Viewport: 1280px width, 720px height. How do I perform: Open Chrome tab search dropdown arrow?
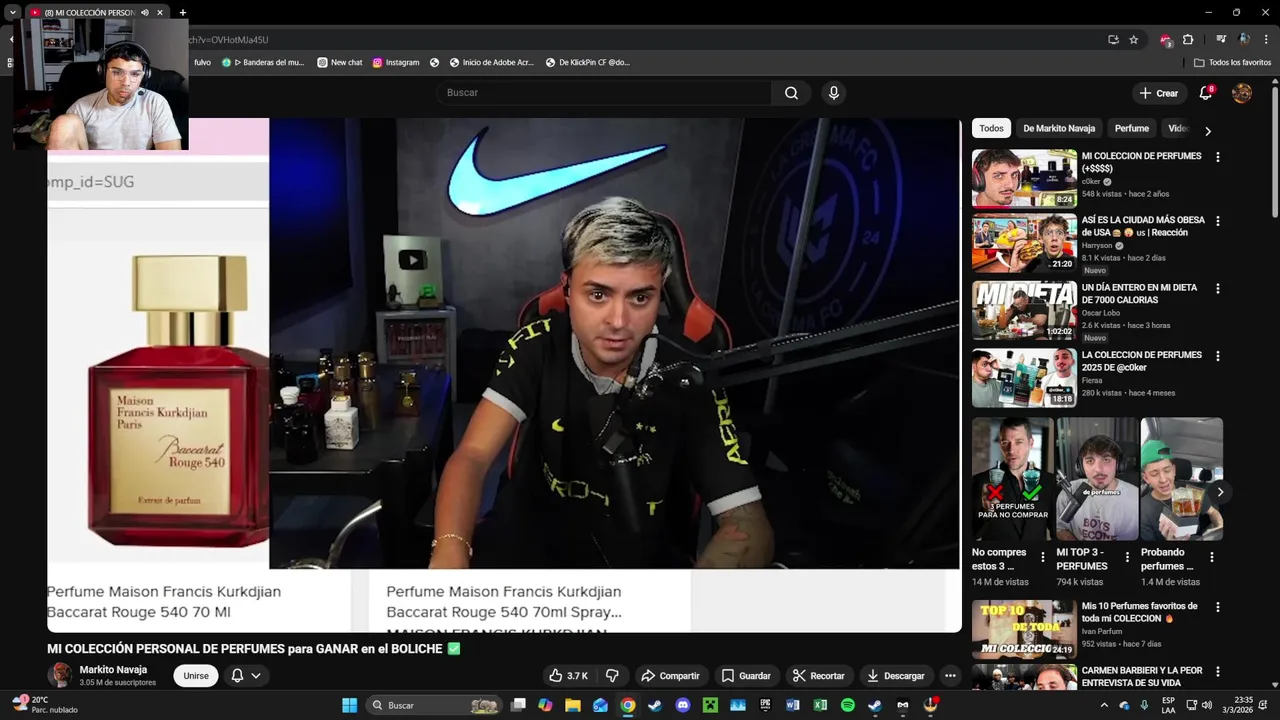(12, 13)
